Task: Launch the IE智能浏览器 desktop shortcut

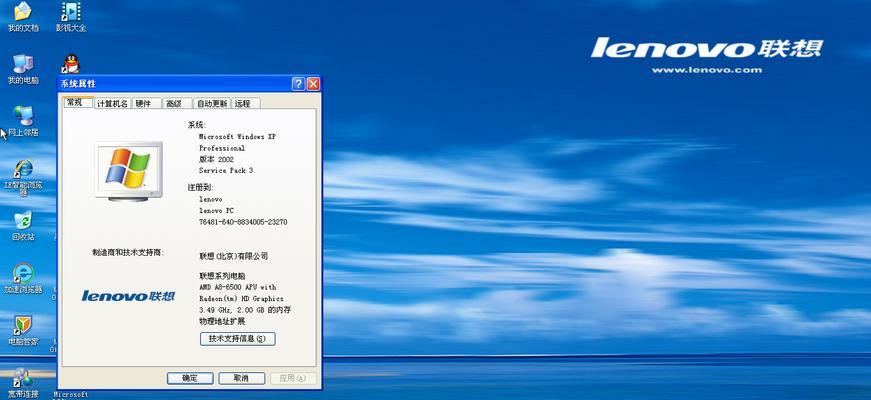Action: tap(23, 178)
